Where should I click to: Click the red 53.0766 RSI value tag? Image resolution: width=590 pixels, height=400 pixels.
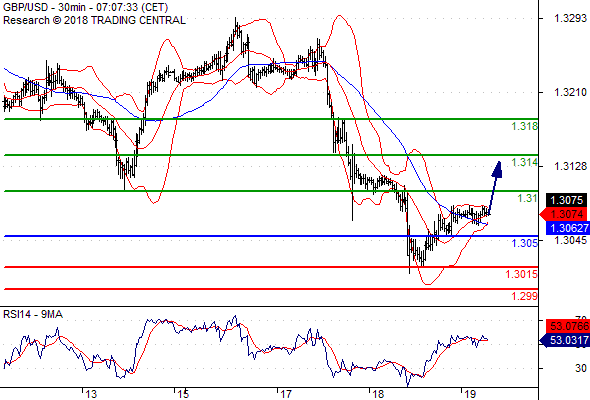[567, 326]
